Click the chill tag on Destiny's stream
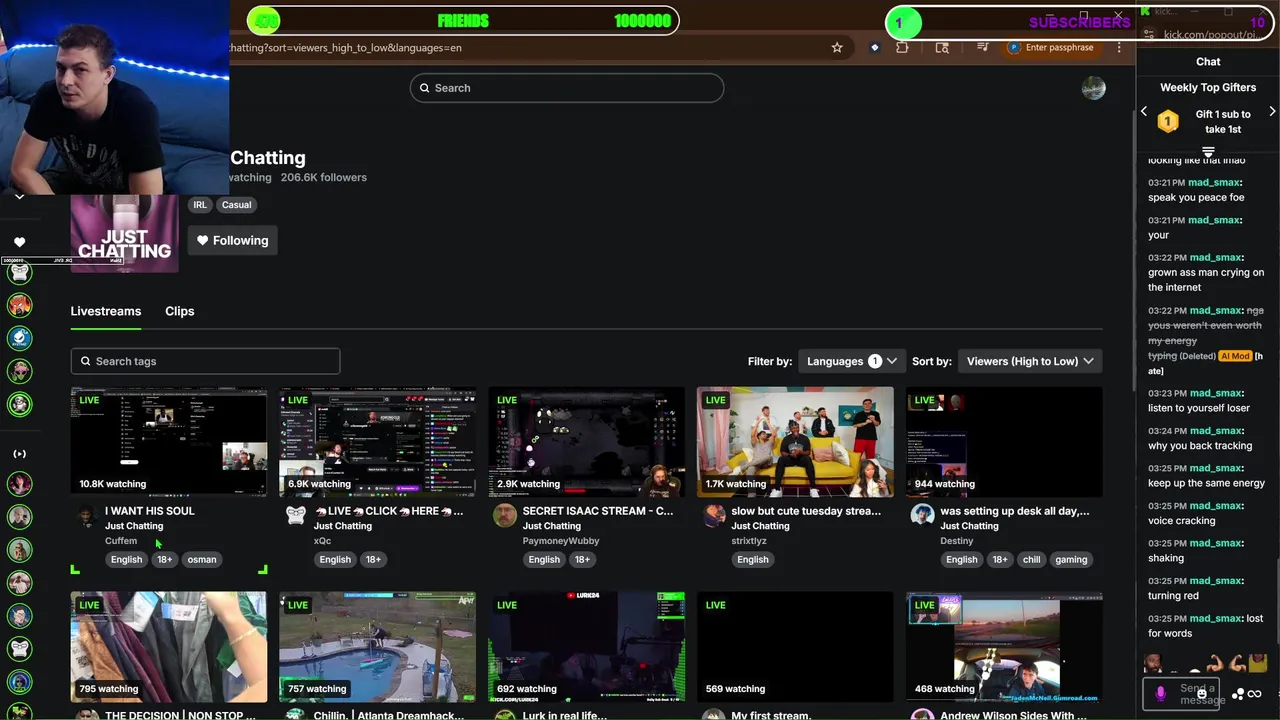The height and width of the screenshot is (720, 1280). (1031, 559)
